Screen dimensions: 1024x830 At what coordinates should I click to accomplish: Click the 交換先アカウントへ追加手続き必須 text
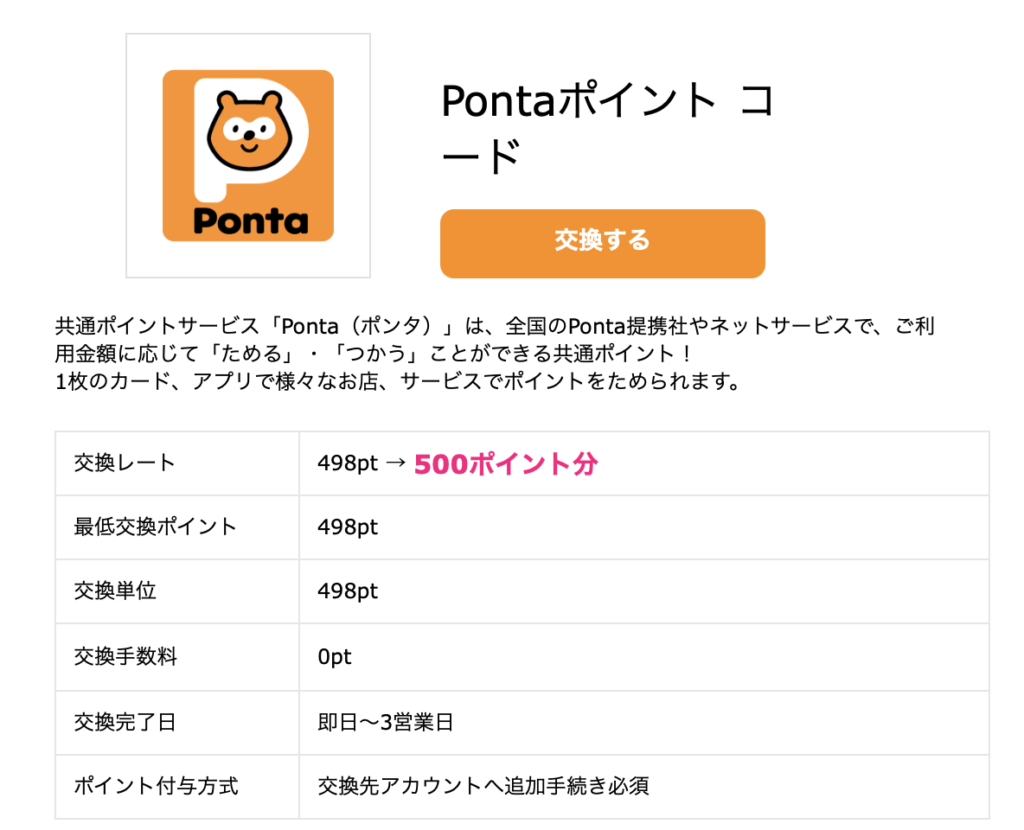(483, 786)
